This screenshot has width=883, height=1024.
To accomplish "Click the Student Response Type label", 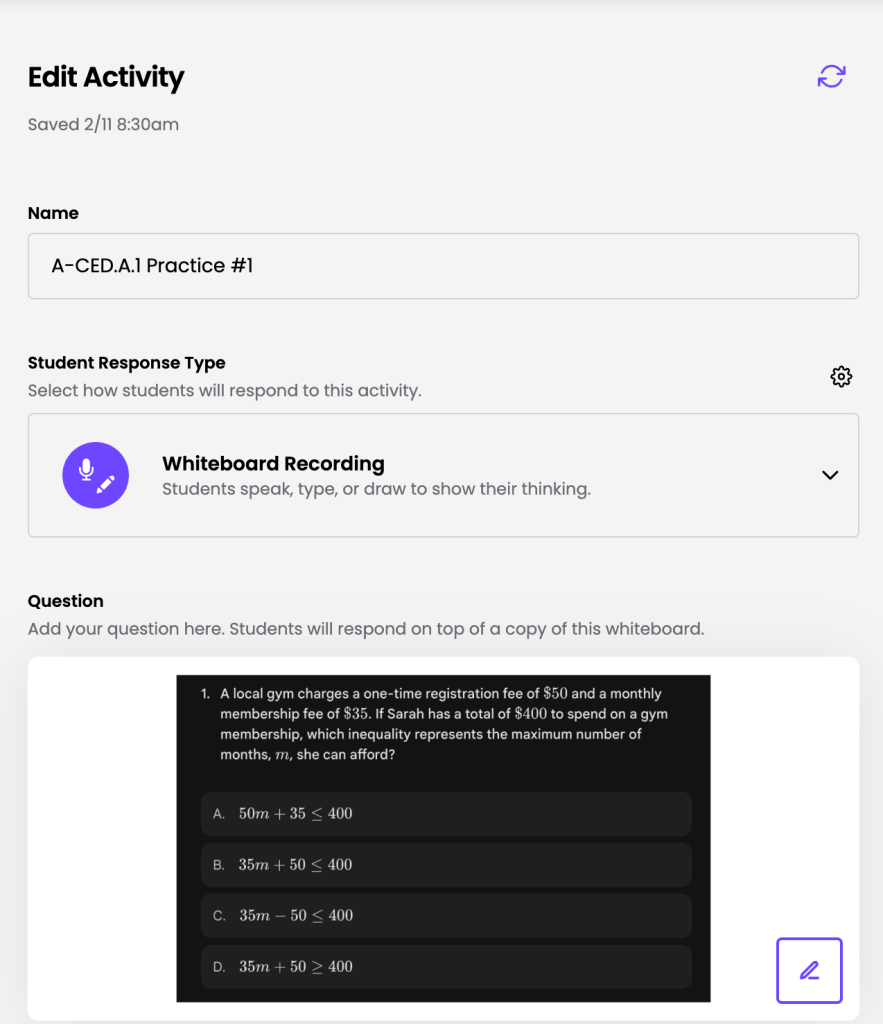I will coord(127,363).
